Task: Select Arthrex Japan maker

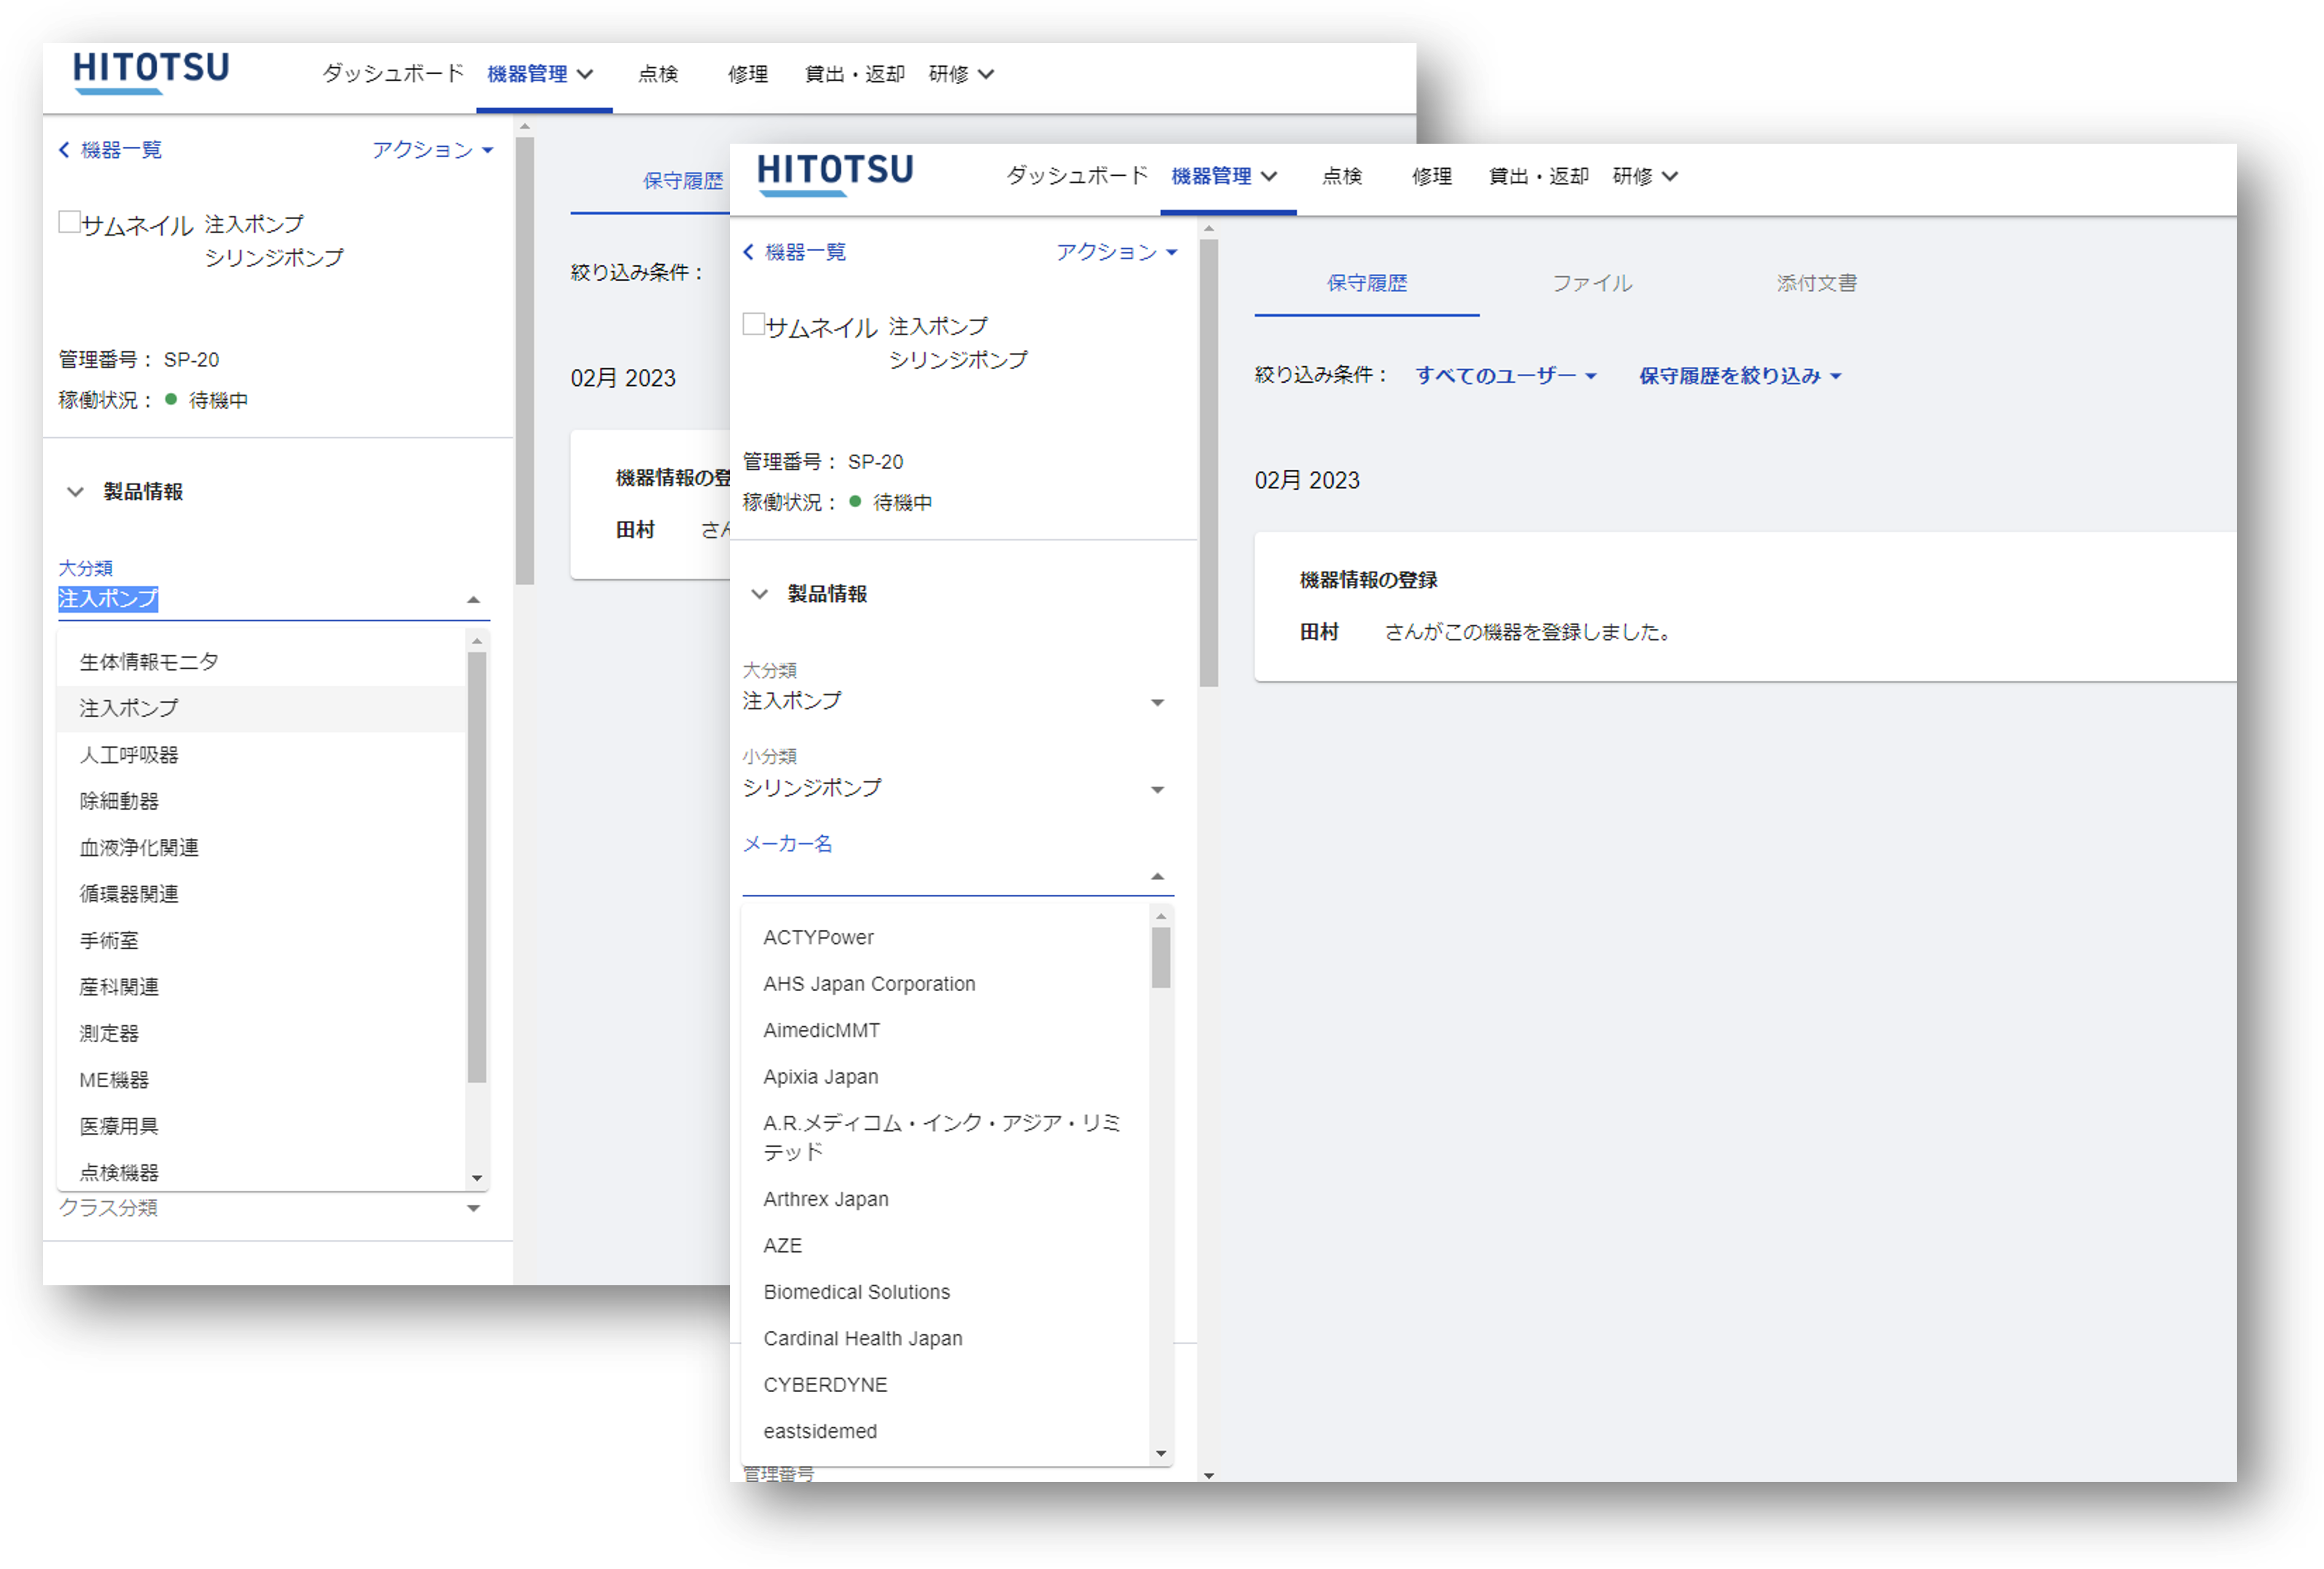Action: coord(946,1199)
